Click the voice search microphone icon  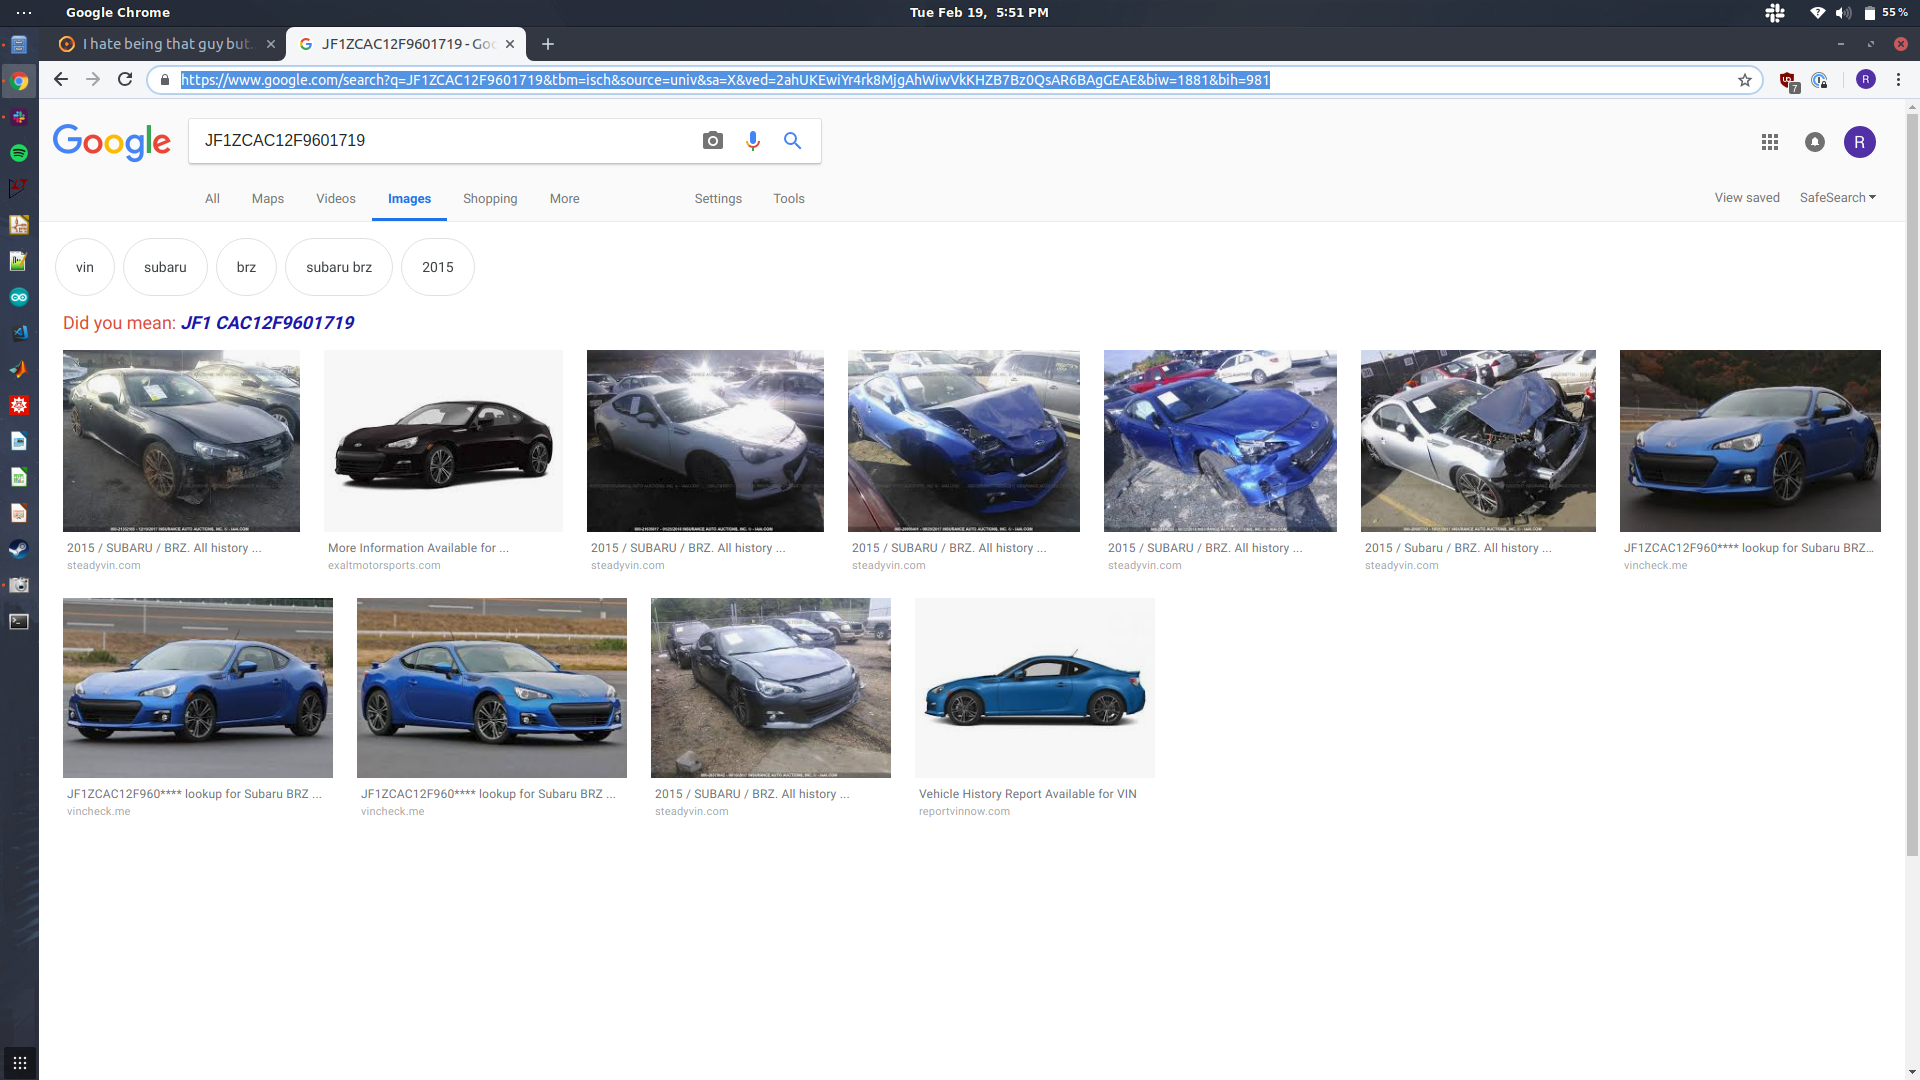(x=753, y=141)
